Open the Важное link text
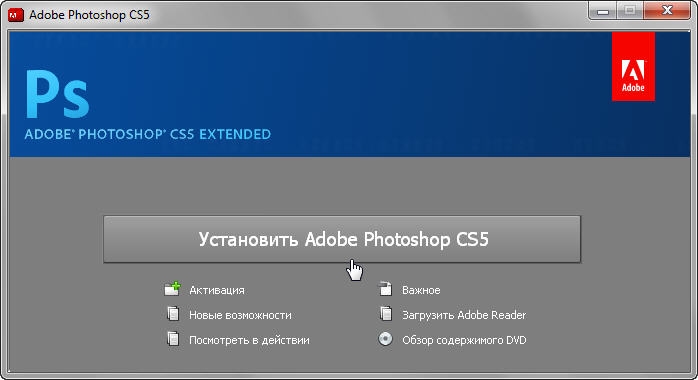 (421, 290)
